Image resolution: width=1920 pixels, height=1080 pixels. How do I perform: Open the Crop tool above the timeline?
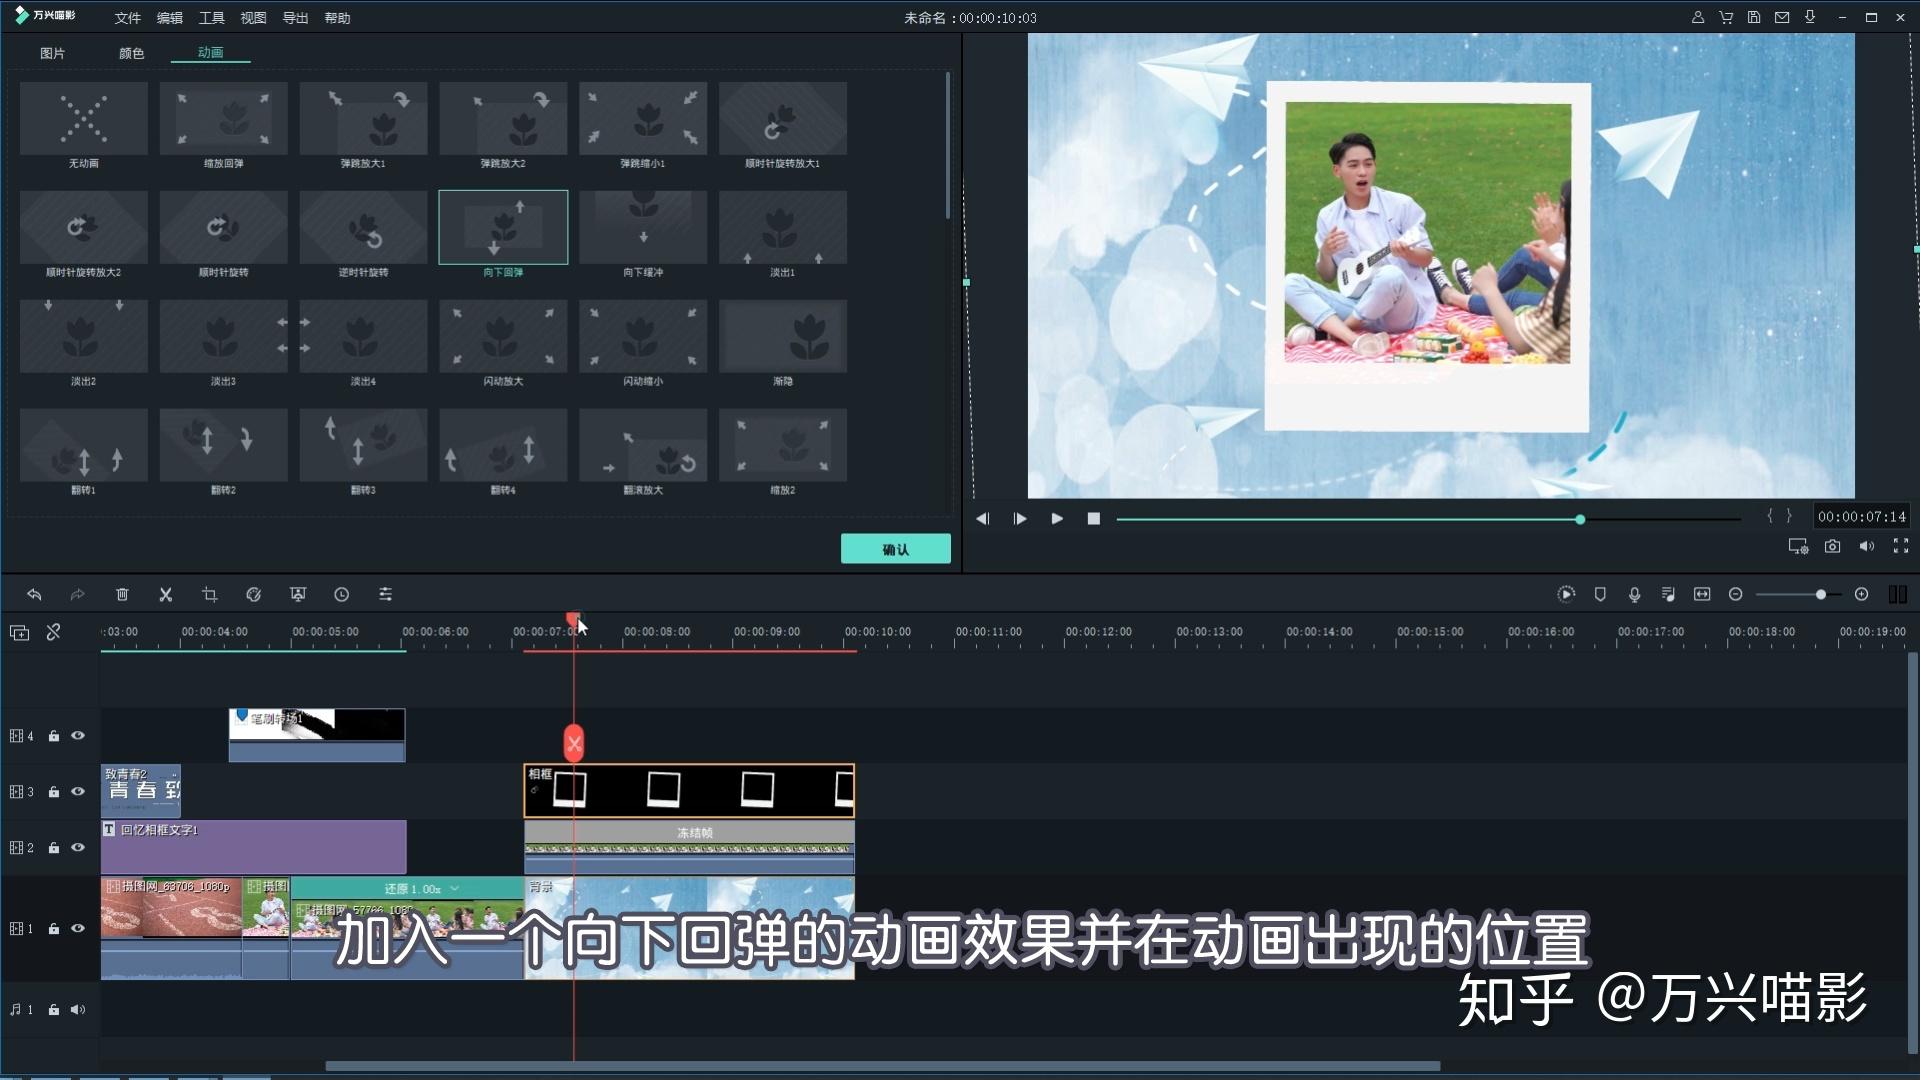tap(209, 594)
